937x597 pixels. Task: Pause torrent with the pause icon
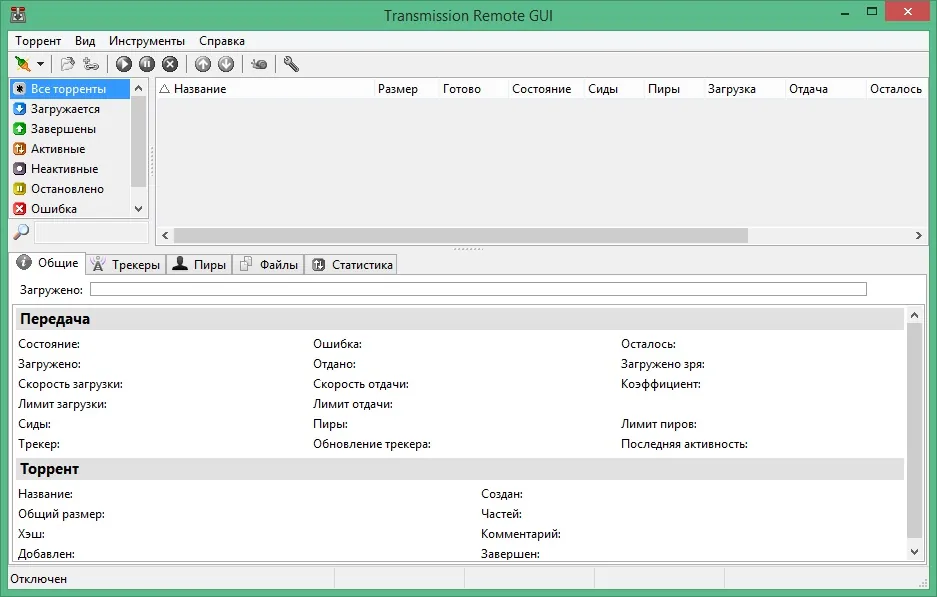pyautogui.click(x=147, y=64)
